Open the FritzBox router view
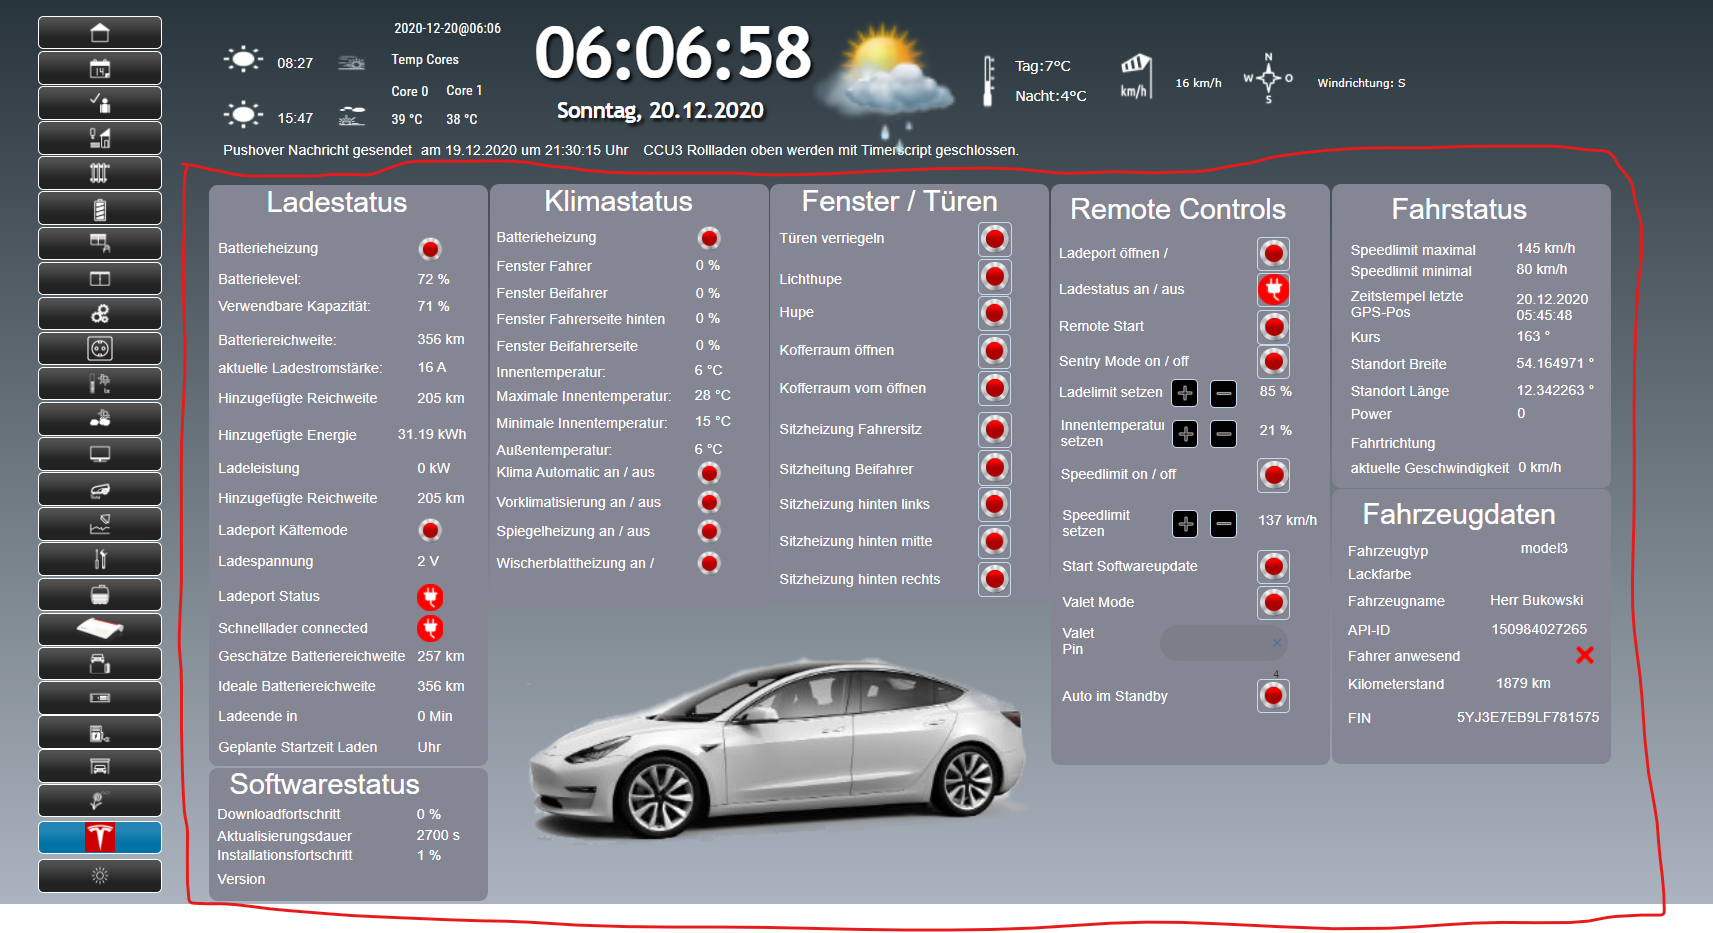 [100, 630]
